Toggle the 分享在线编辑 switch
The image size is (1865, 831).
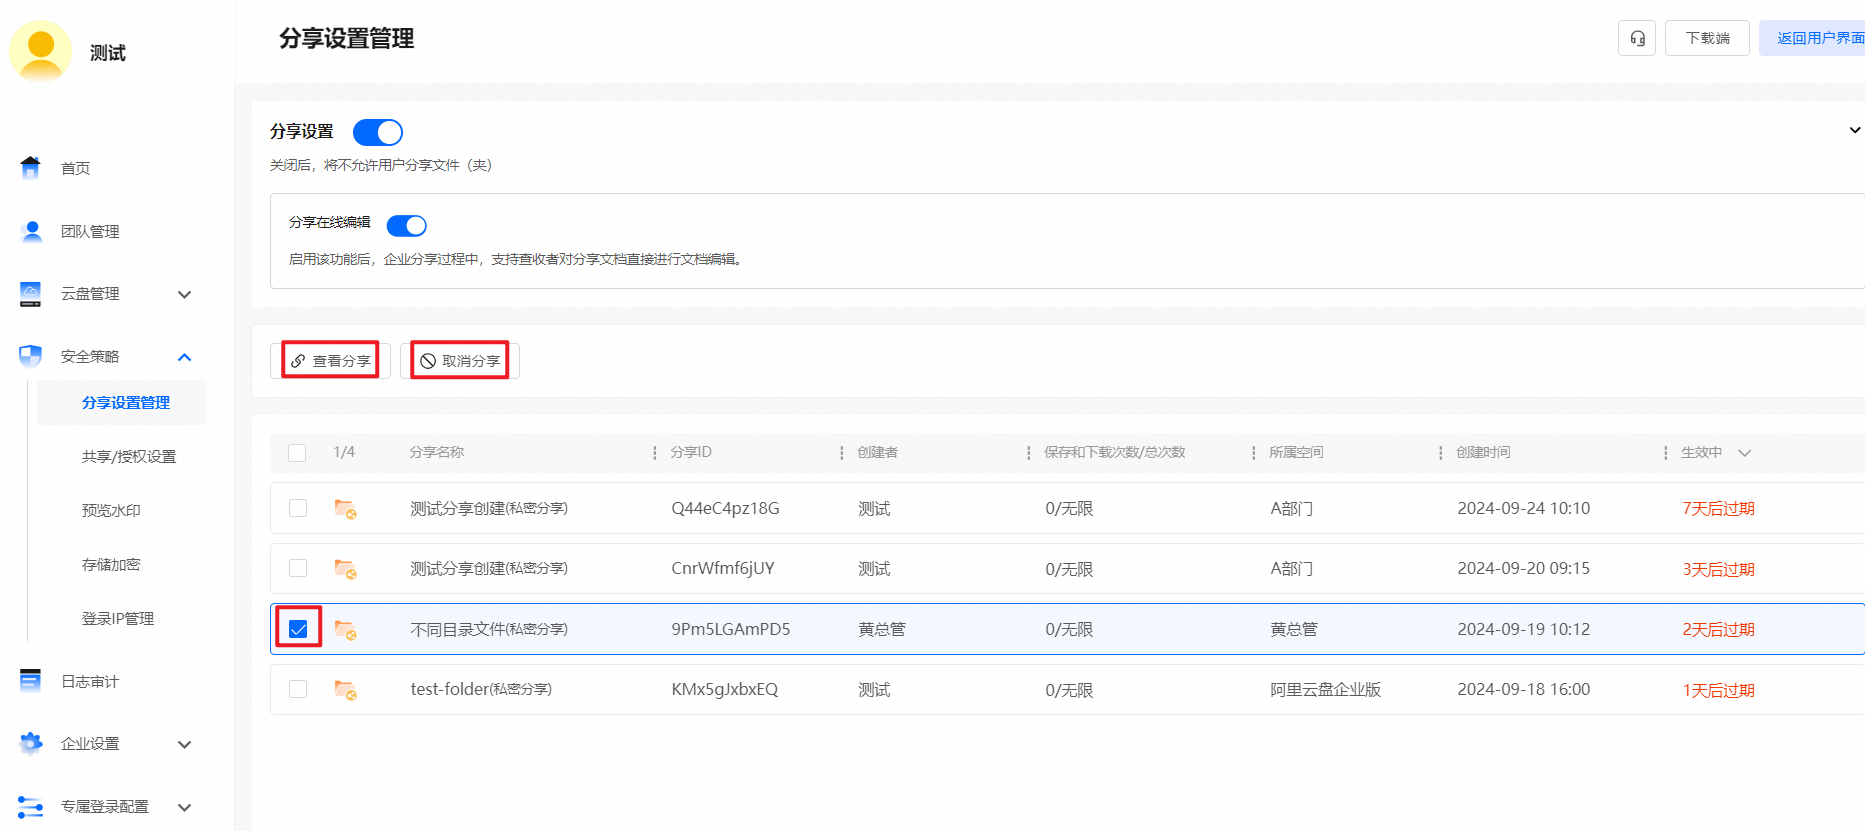407,225
